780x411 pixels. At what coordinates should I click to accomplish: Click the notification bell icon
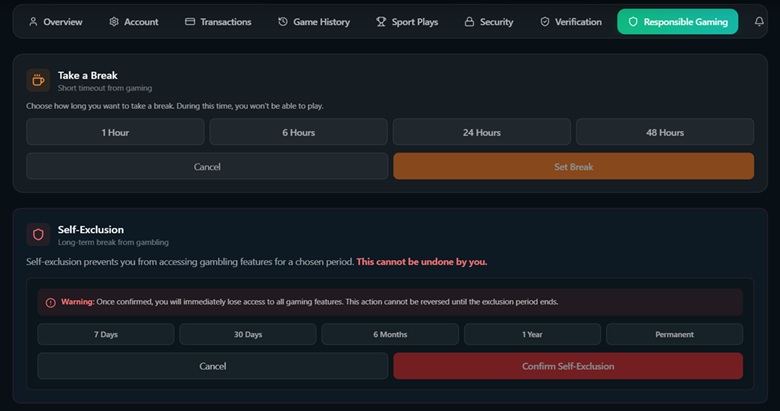coord(758,22)
